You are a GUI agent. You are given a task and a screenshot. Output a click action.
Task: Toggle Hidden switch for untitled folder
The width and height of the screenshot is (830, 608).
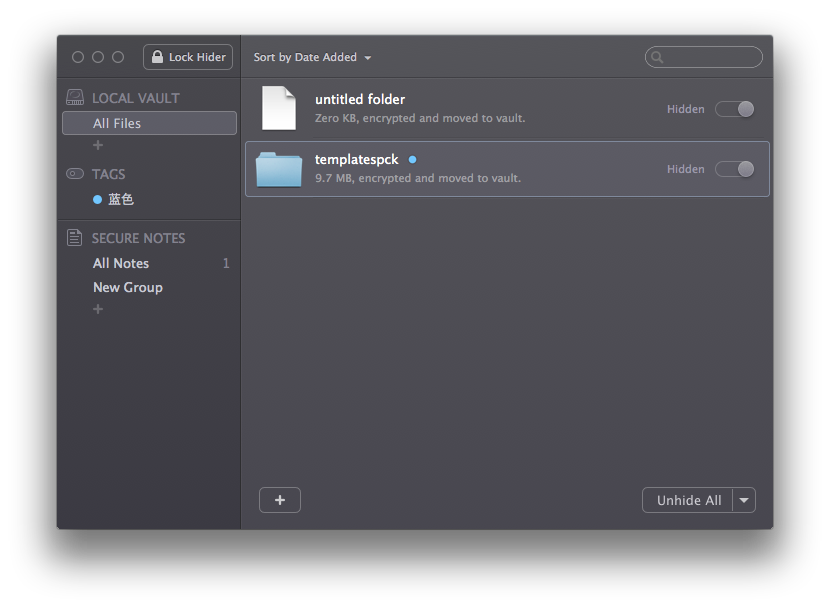coord(735,109)
